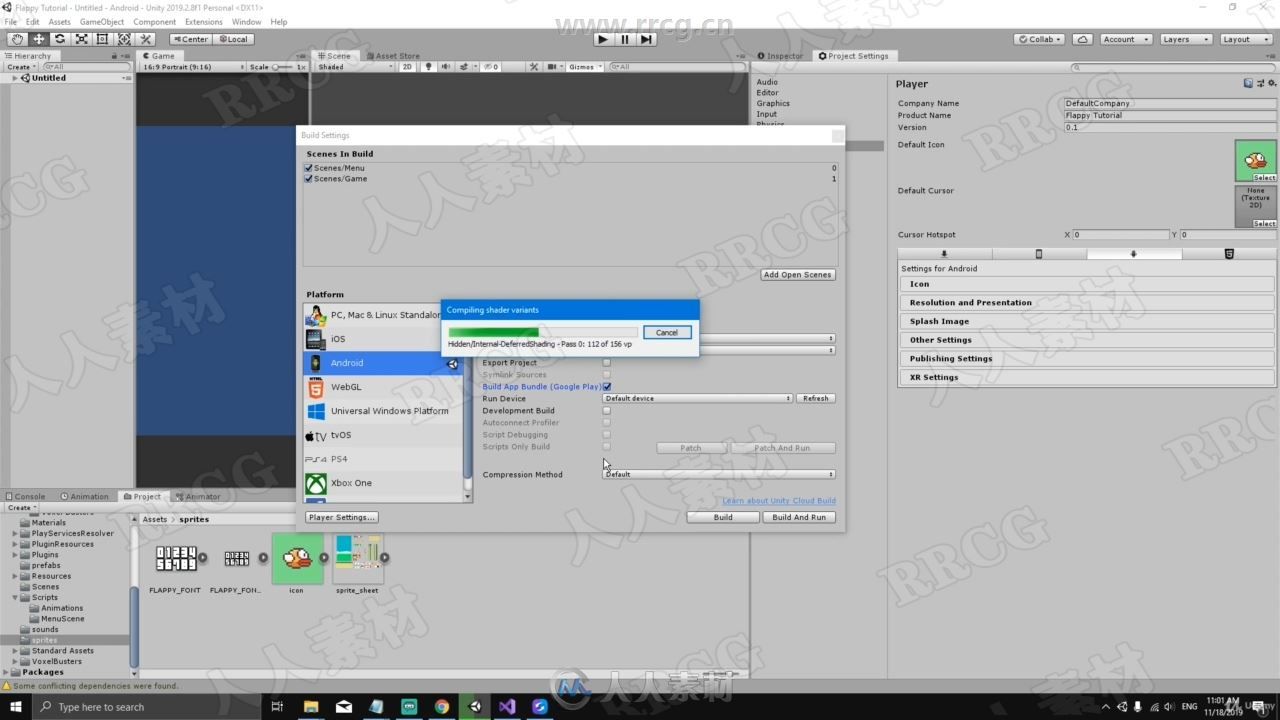This screenshot has width=1280, height=720.
Task: Click Add Open Scenes button
Action: [x=798, y=275]
